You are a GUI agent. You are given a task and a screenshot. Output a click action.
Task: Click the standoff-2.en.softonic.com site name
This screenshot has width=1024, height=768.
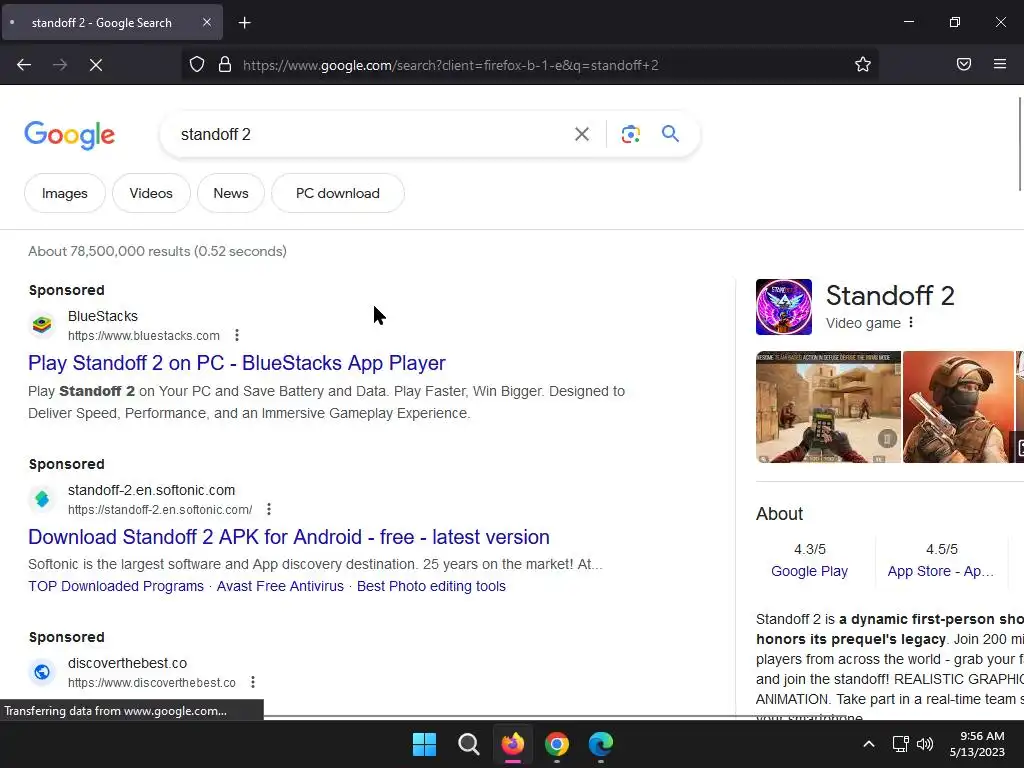coord(152,490)
